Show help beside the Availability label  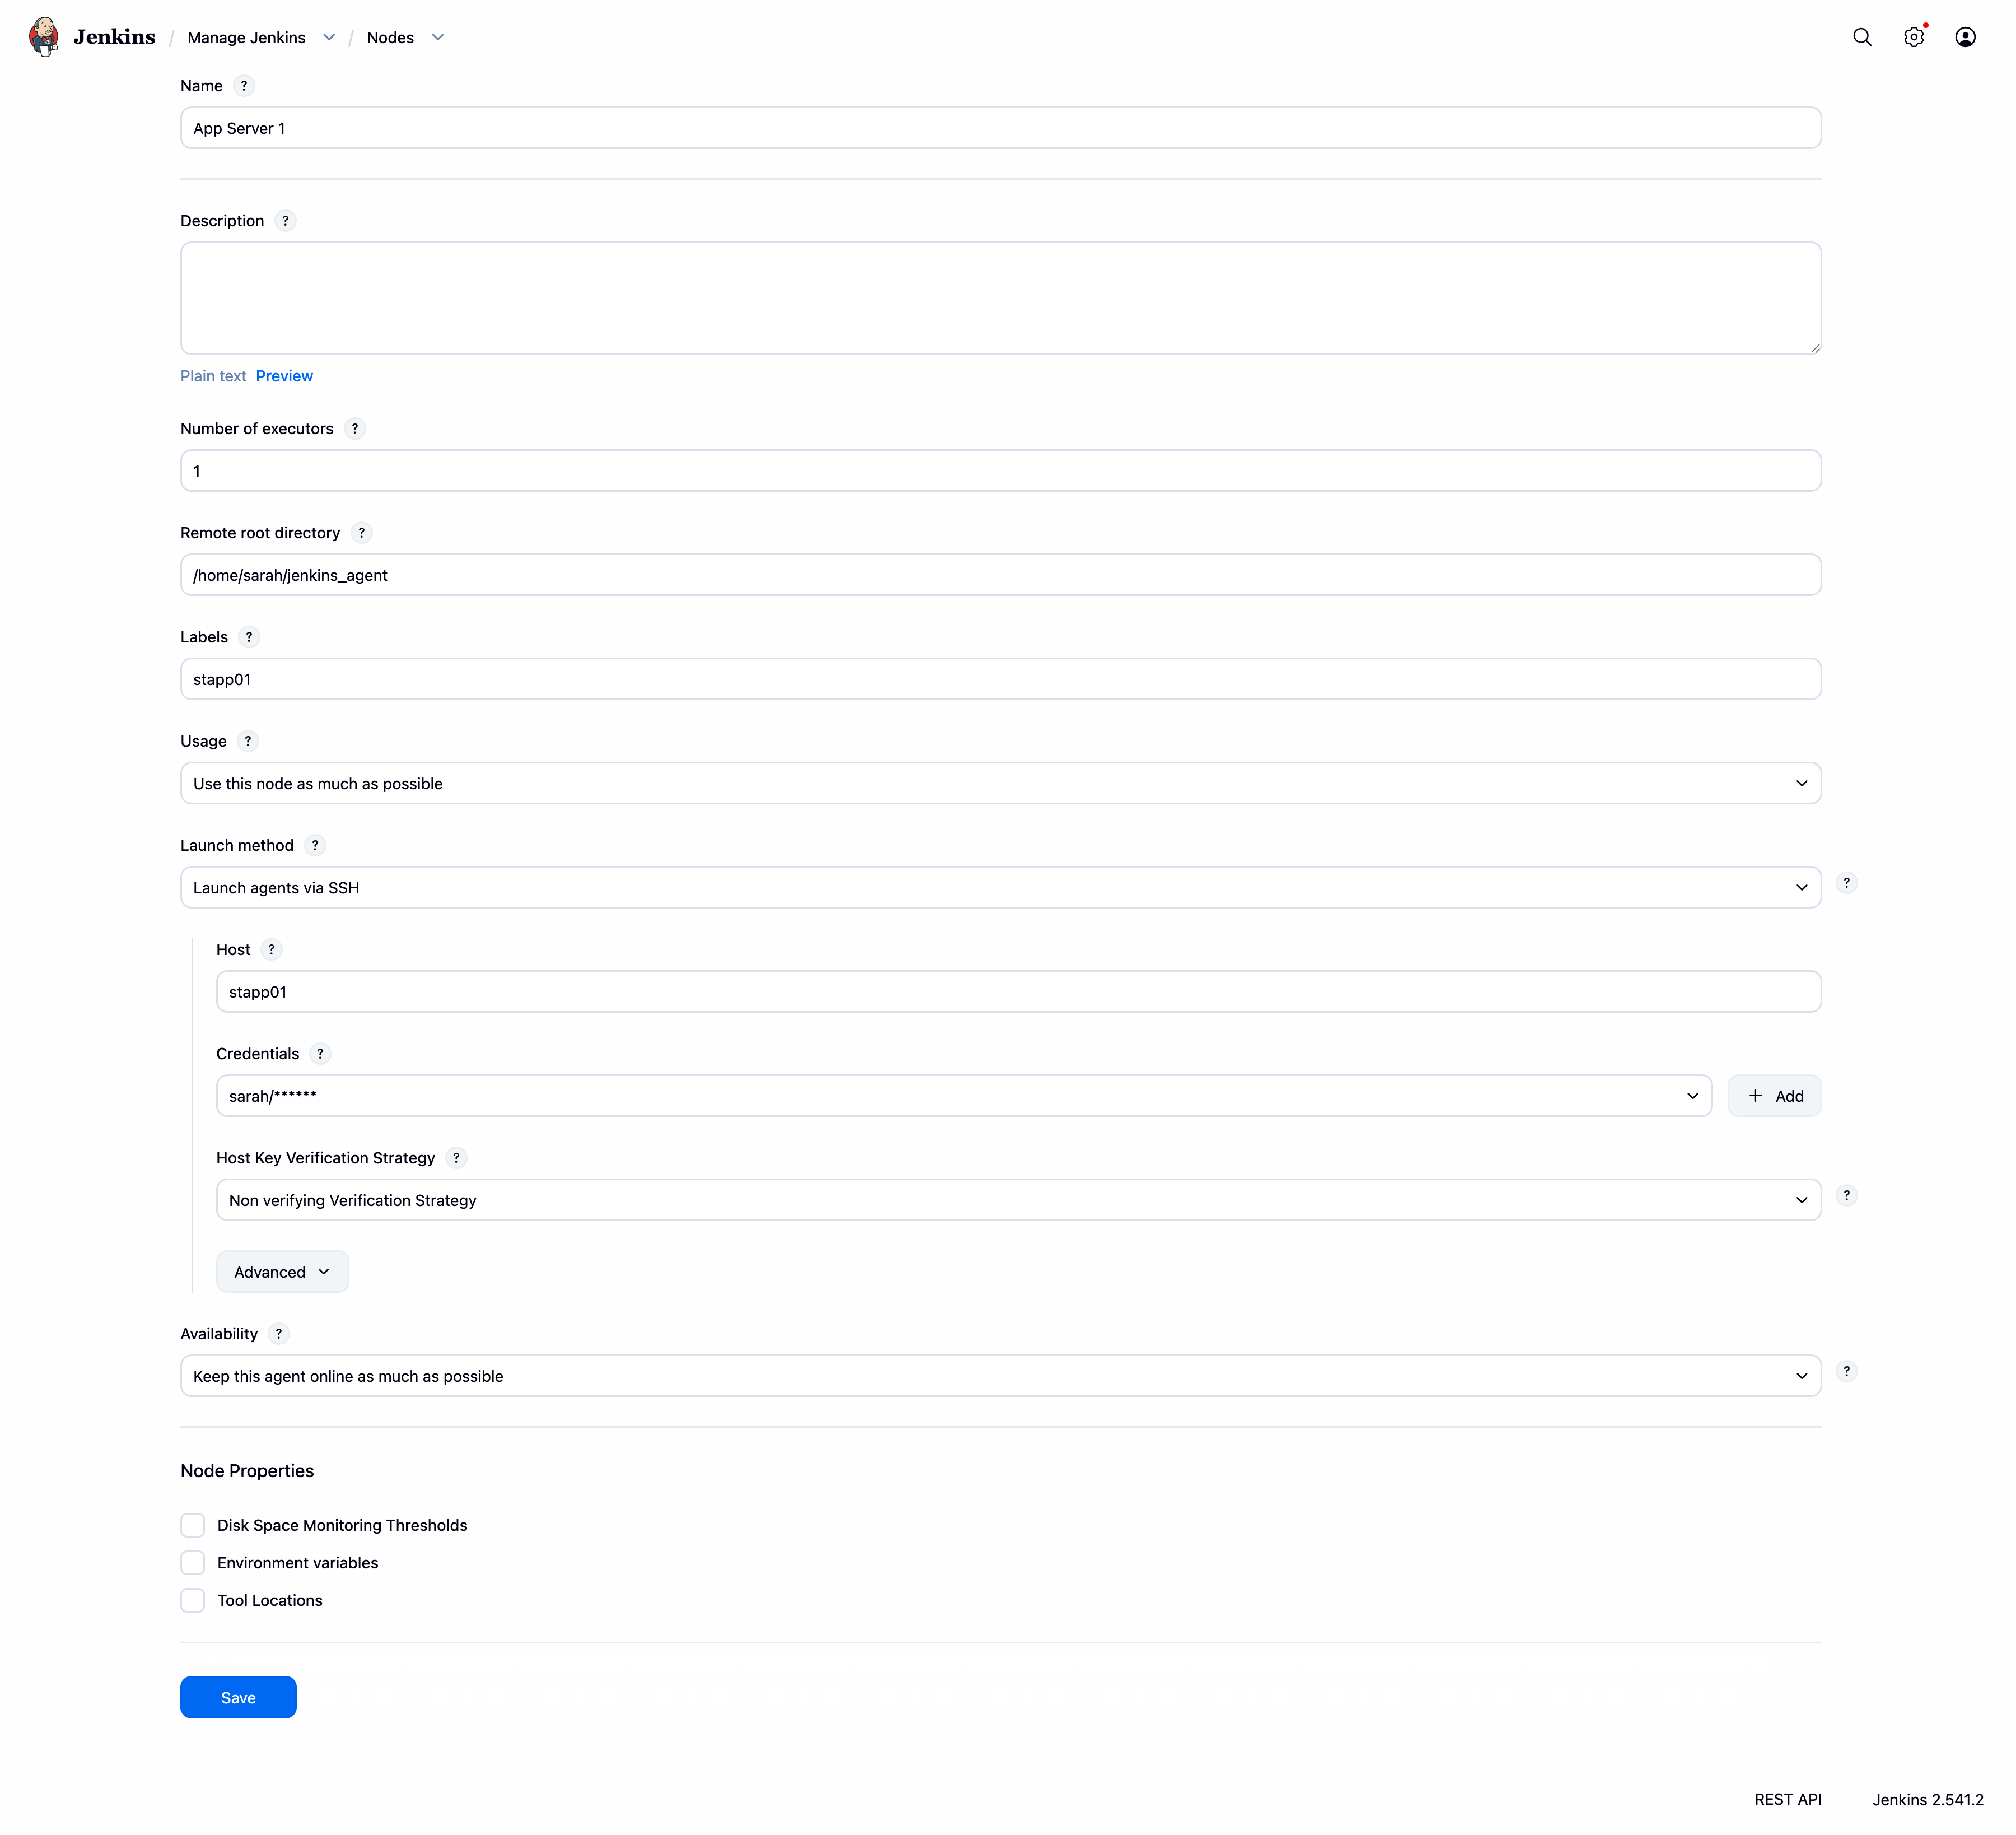click(279, 1334)
